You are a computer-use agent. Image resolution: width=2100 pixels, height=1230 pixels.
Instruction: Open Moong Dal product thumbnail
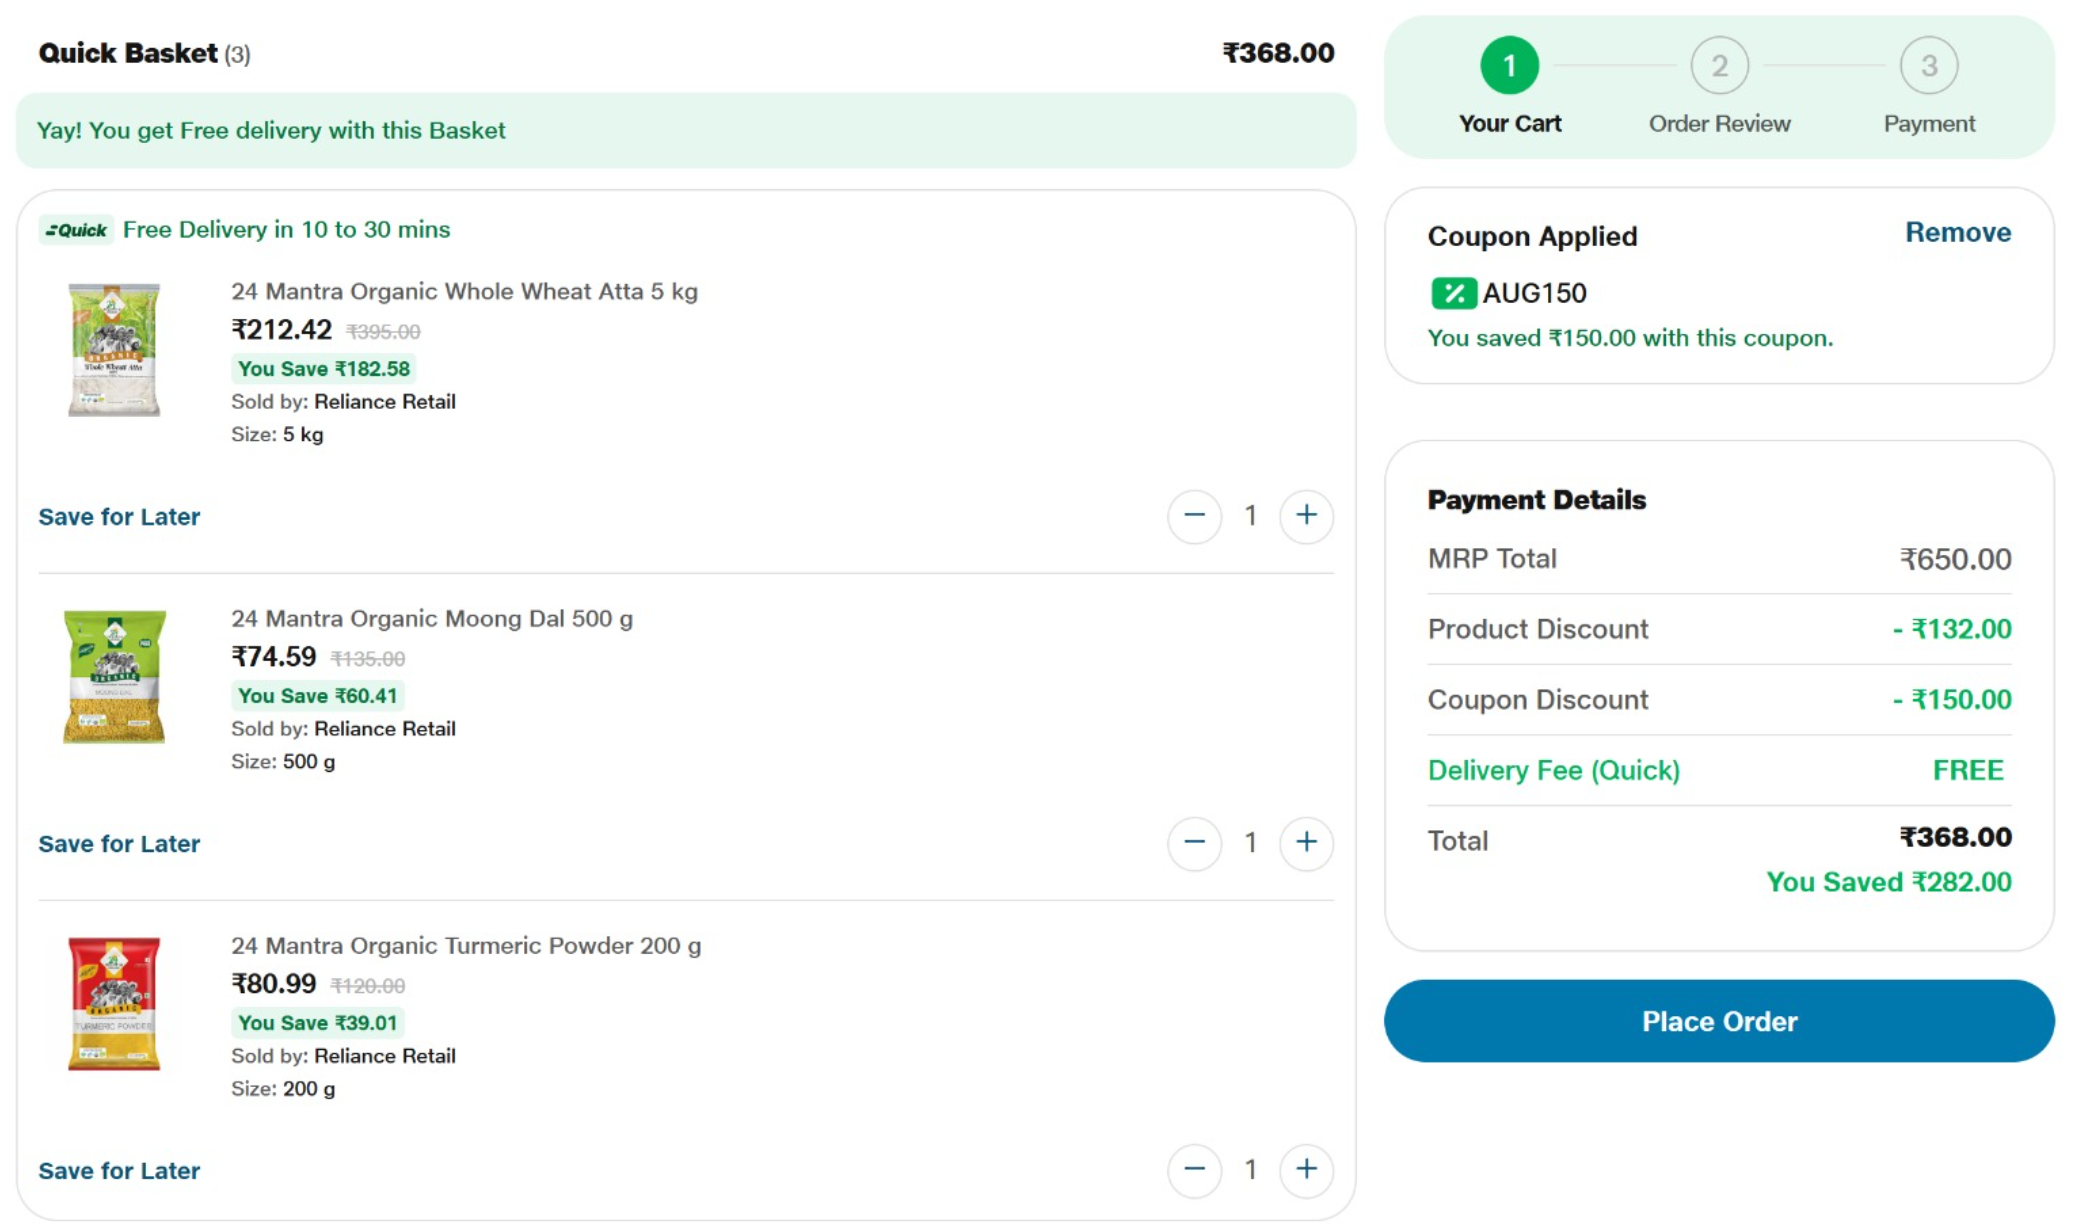(114, 677)
